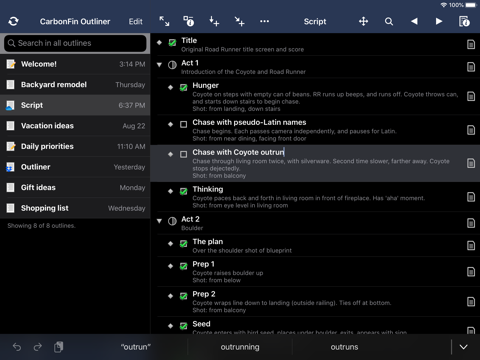The image size is (480, 360).
Task: Open the more options ellipsis
Action: click(264, 21)
